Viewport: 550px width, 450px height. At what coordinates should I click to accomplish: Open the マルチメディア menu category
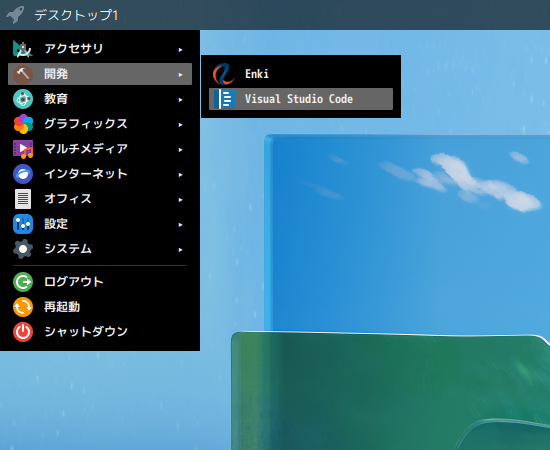click(x=100, y=149)
